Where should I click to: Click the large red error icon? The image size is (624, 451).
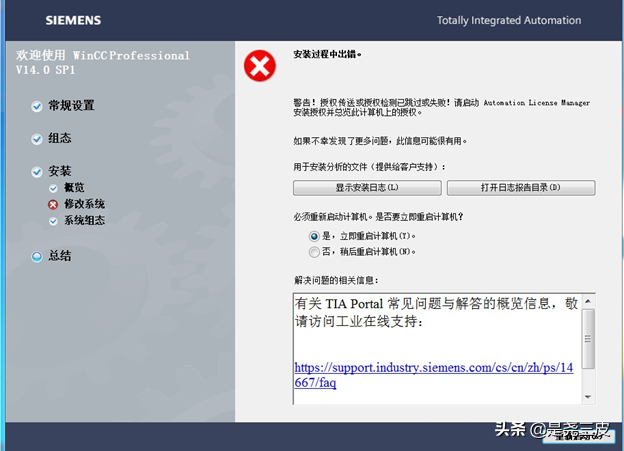coord(259,66)
